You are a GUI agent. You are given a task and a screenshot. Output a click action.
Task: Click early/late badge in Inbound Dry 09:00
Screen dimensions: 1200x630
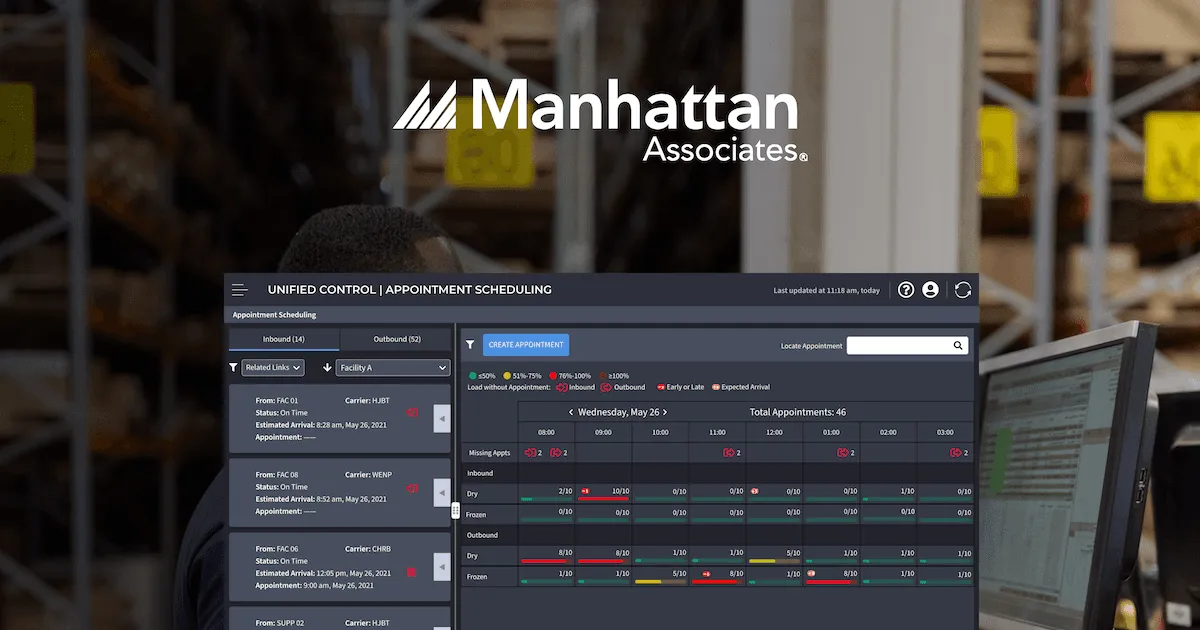(584, 491)
